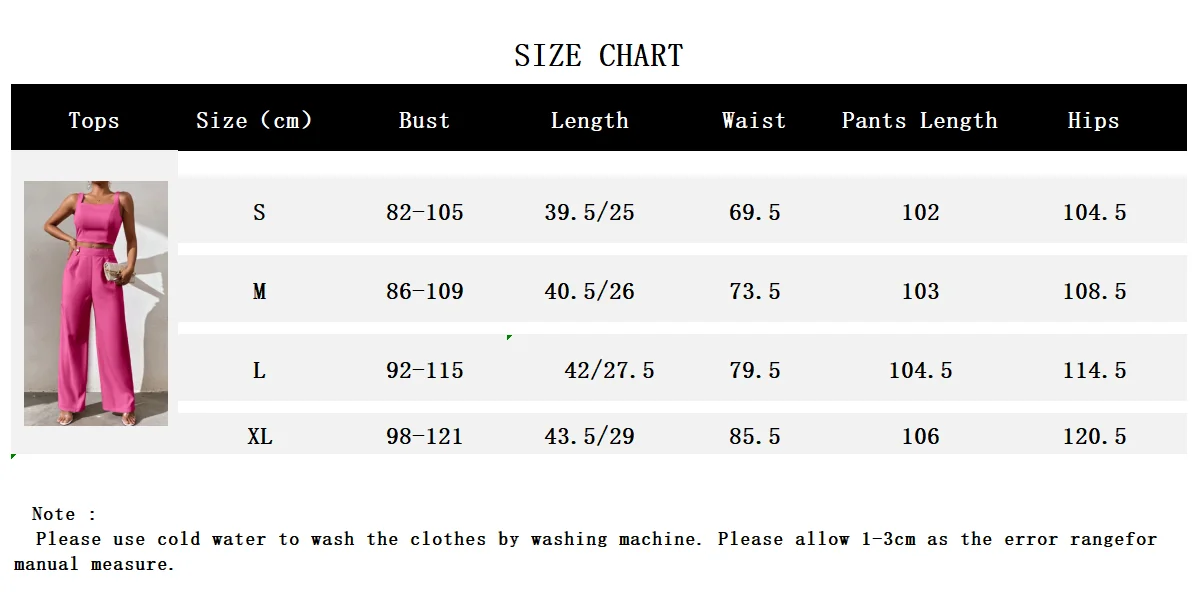
Task: Click the pink outfit product thumbnail
Action: (x=96, y=303)
